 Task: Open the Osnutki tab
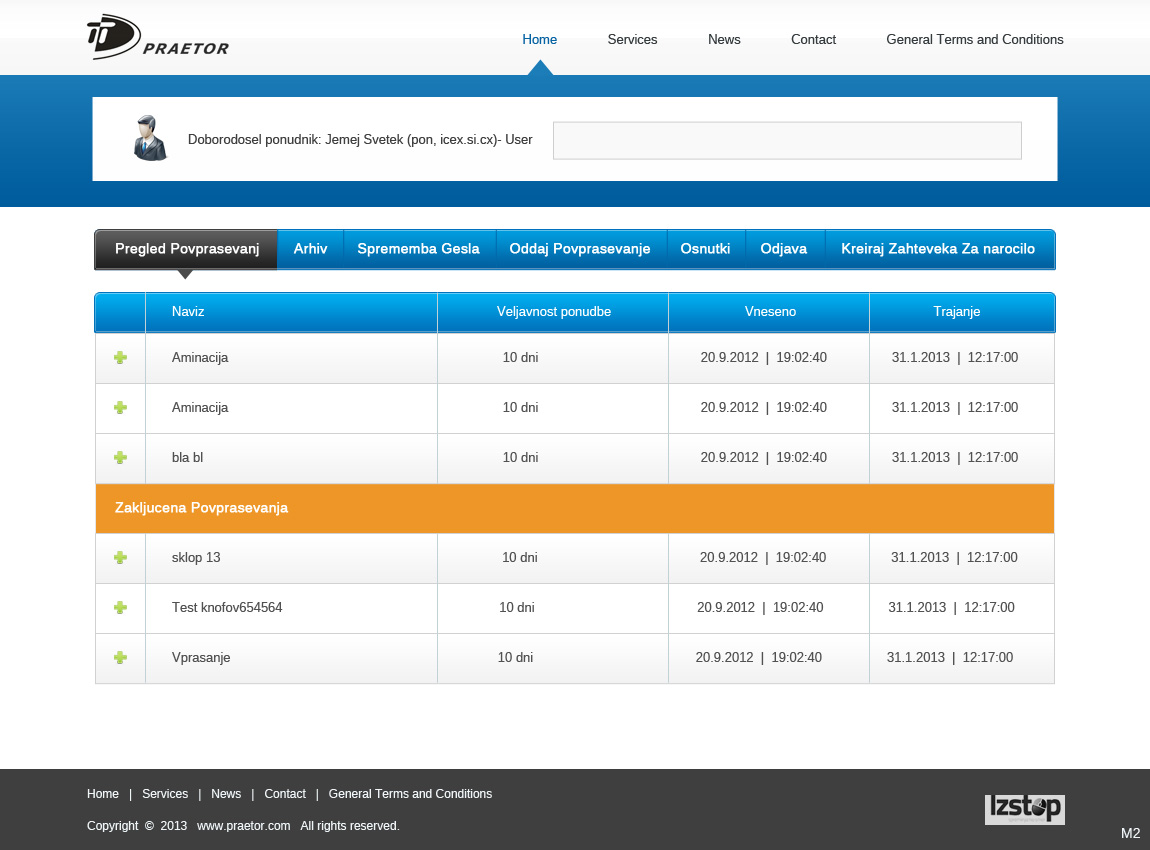pyautogui.click(x=705, y=249)
